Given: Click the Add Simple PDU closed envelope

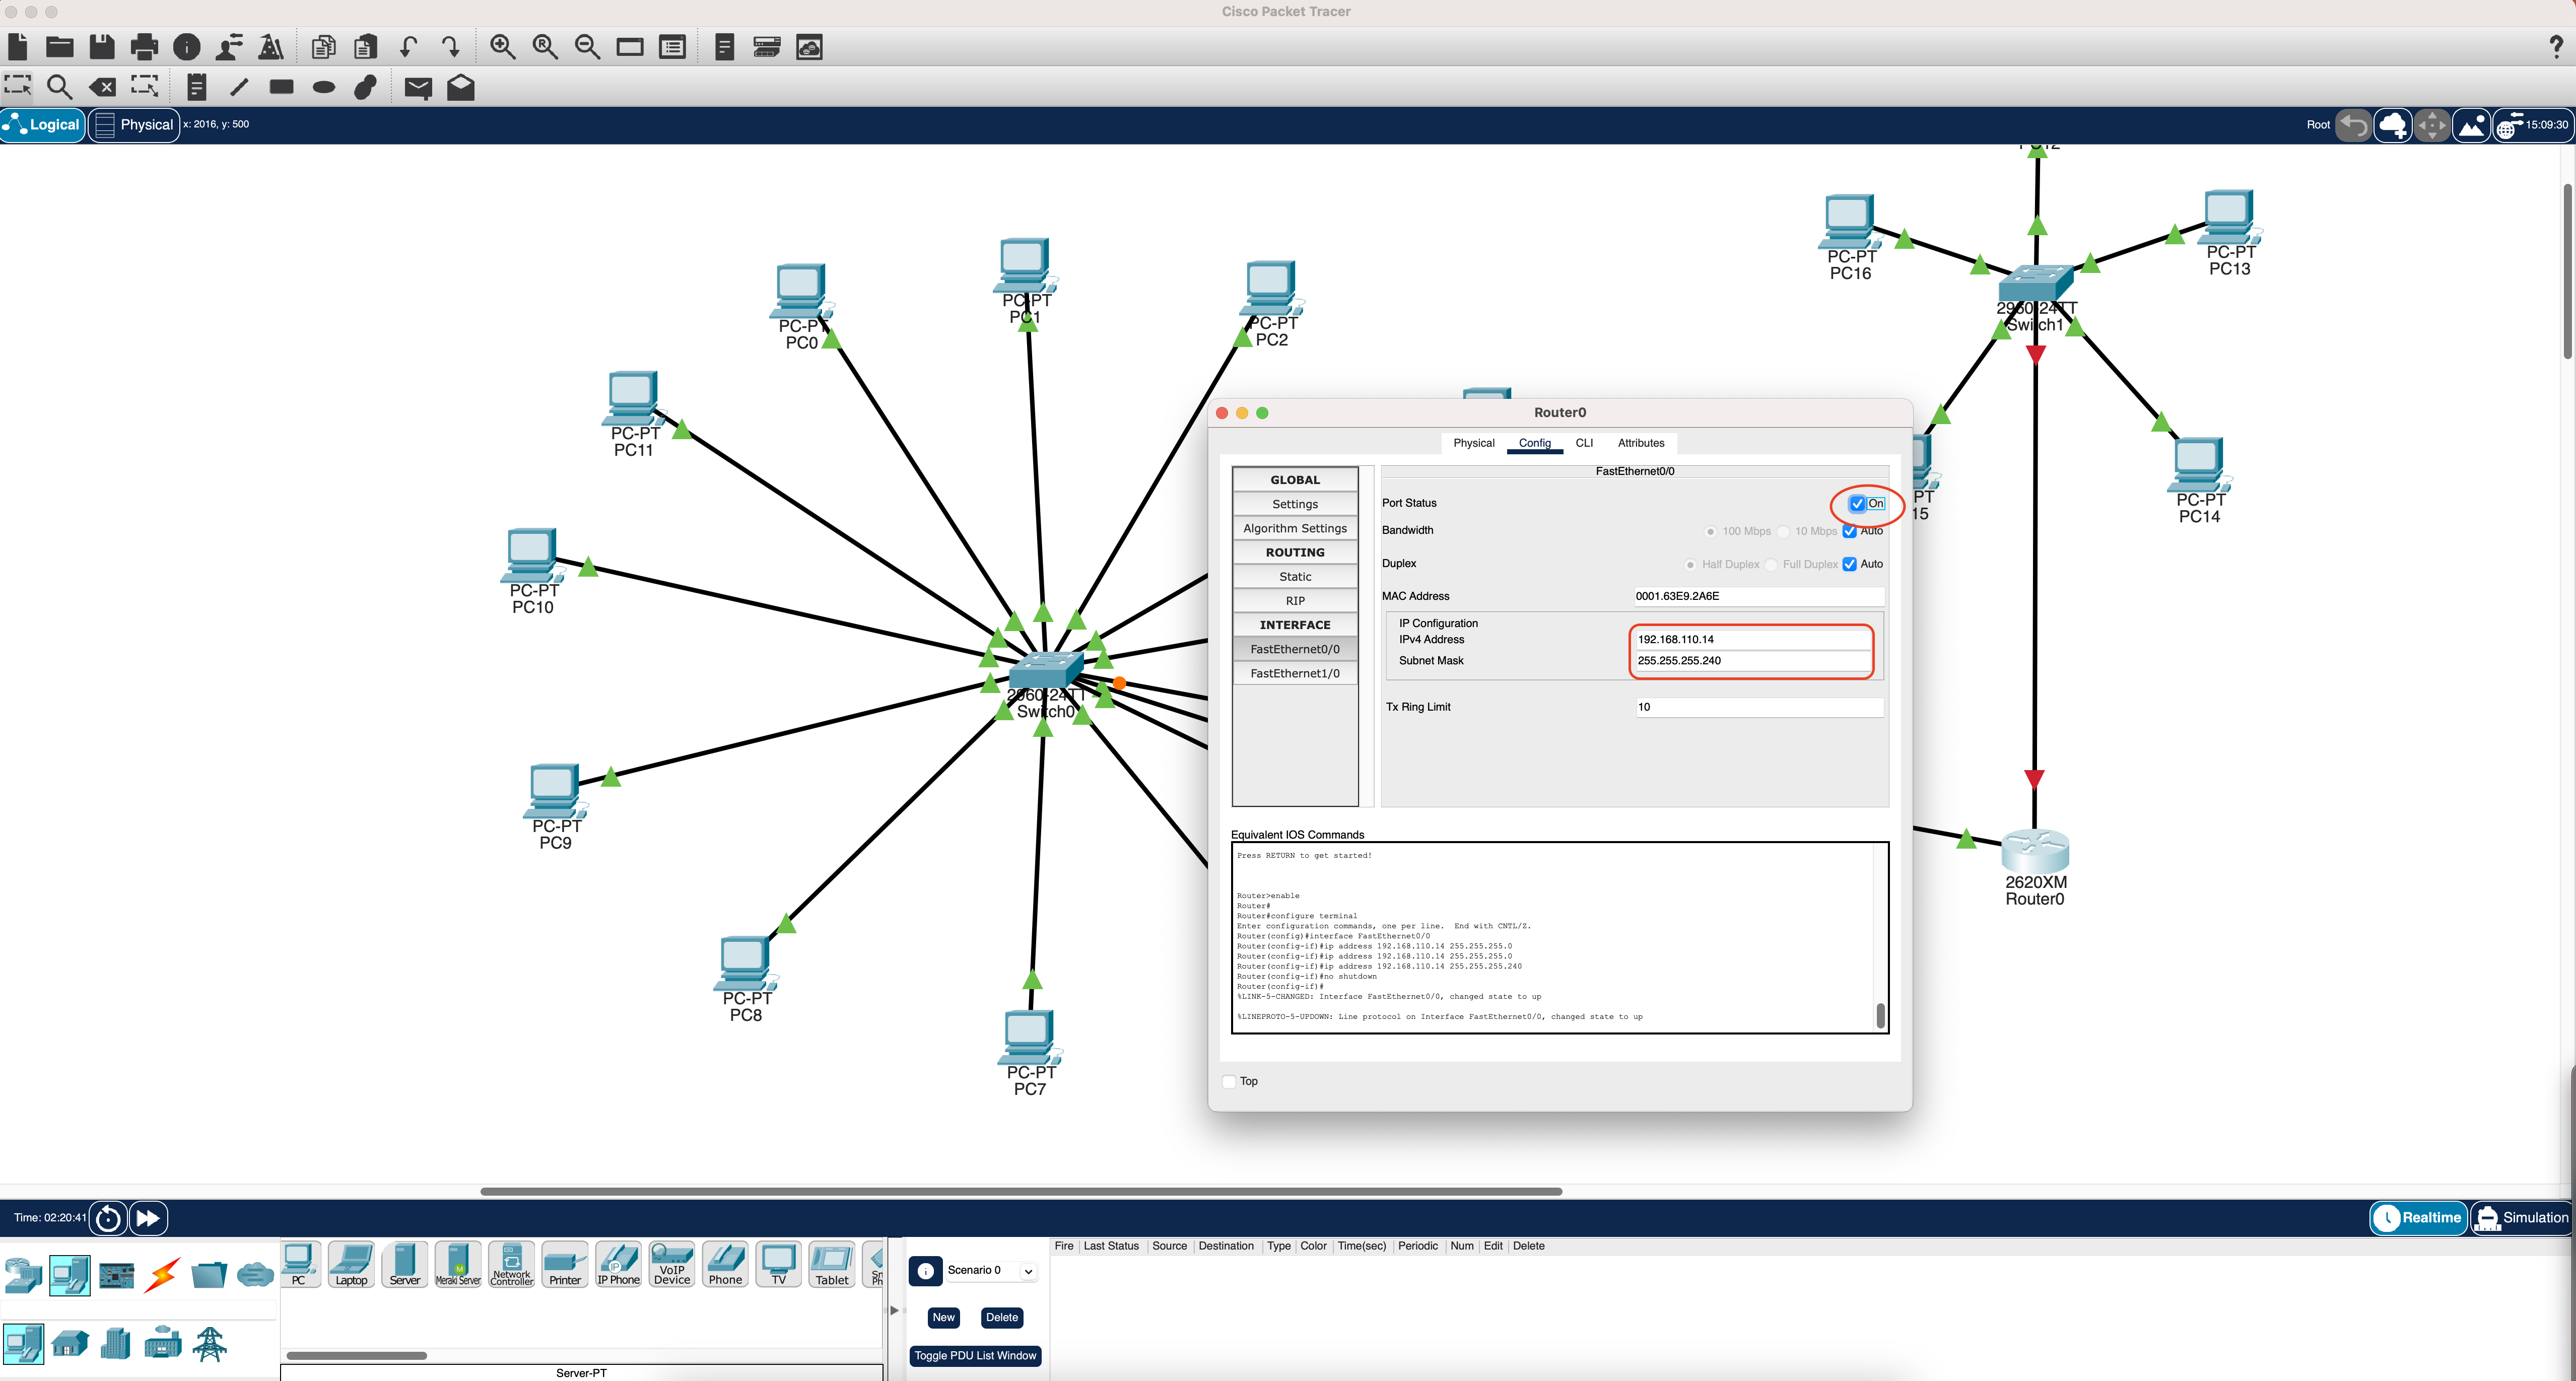Looking at the screenshot, I should click(418, 88).
